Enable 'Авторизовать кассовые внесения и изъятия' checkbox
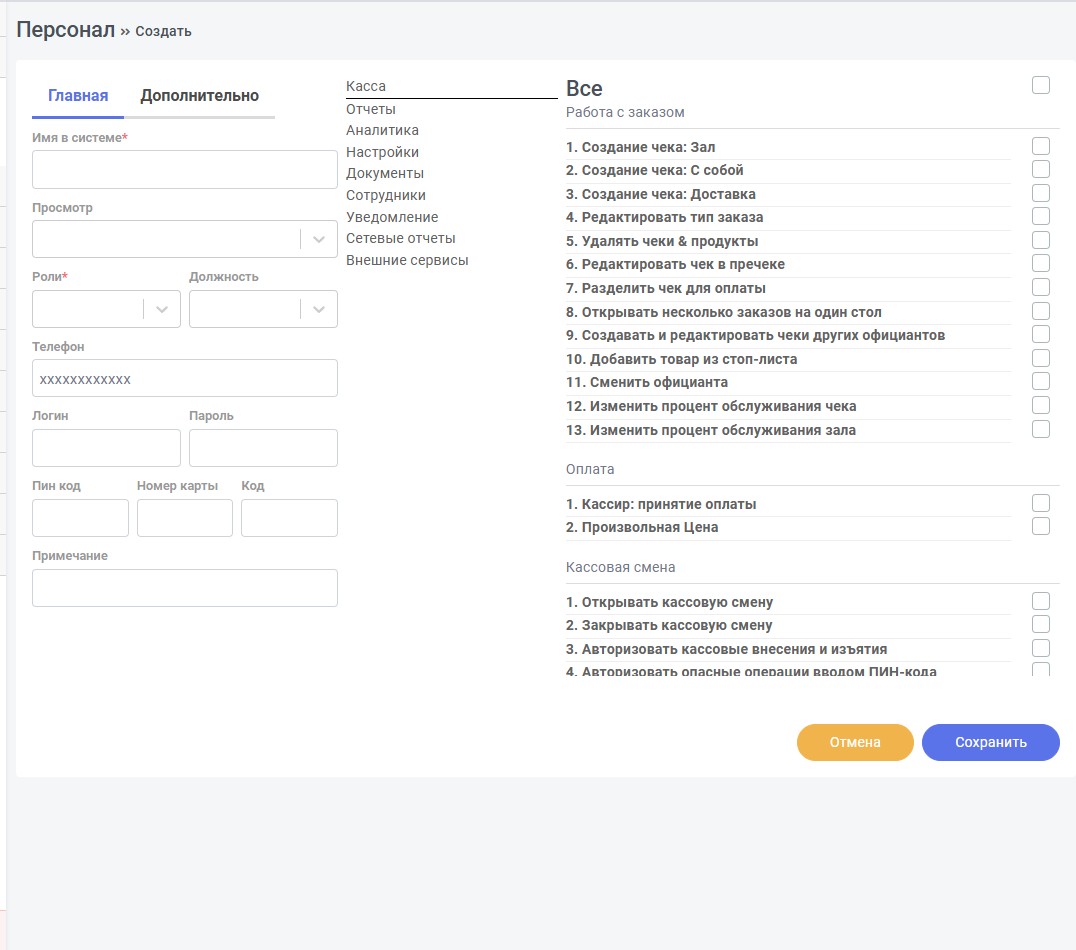1076x950 pixels. coord(1040,648)
